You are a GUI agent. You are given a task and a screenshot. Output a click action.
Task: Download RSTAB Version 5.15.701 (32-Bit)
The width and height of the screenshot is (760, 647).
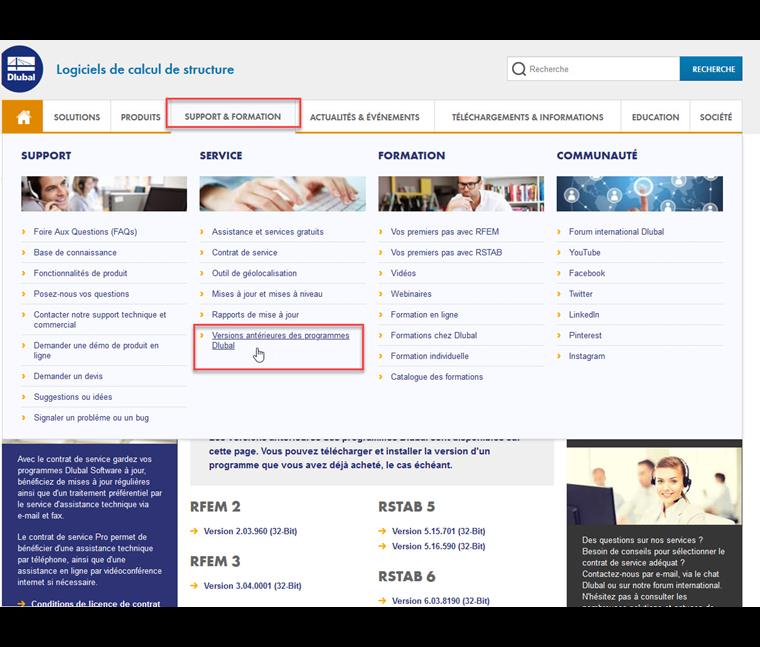(438, 531)
